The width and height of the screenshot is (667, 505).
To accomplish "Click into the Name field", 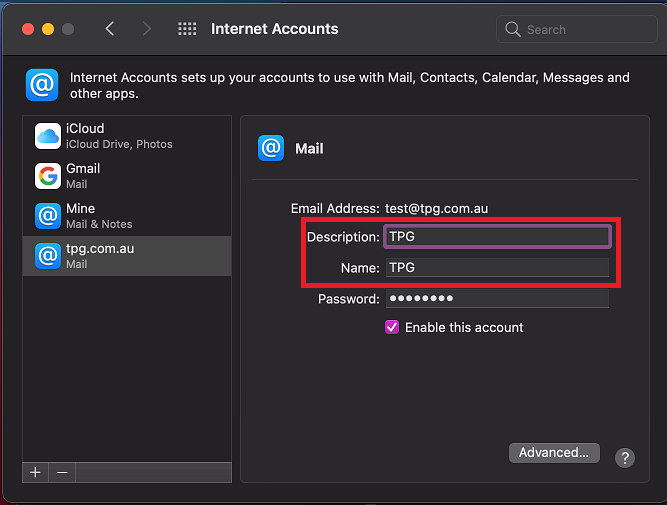I will point(497,268).
